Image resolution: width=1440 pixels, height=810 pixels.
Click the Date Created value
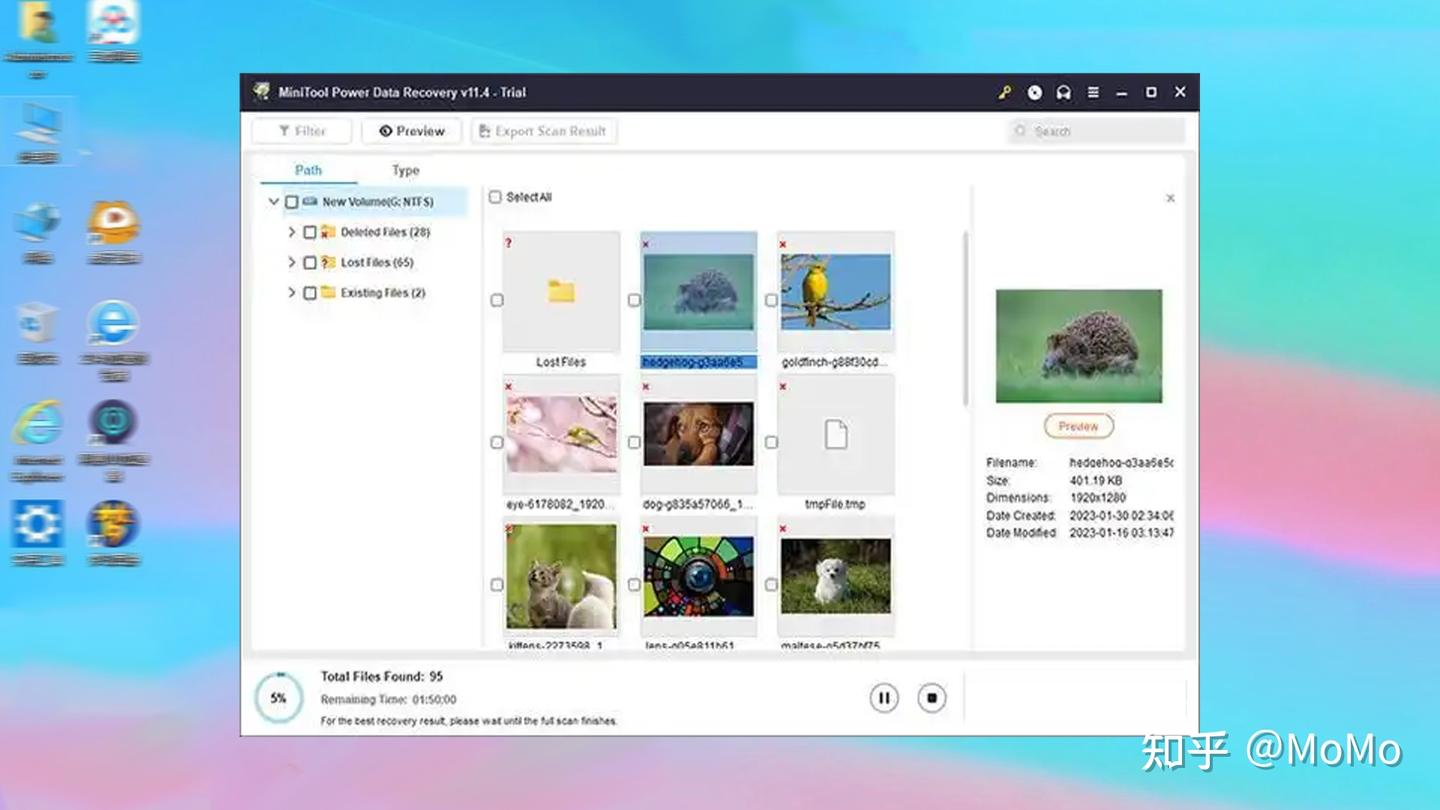pyautogui.click(x=1122, y=516)
